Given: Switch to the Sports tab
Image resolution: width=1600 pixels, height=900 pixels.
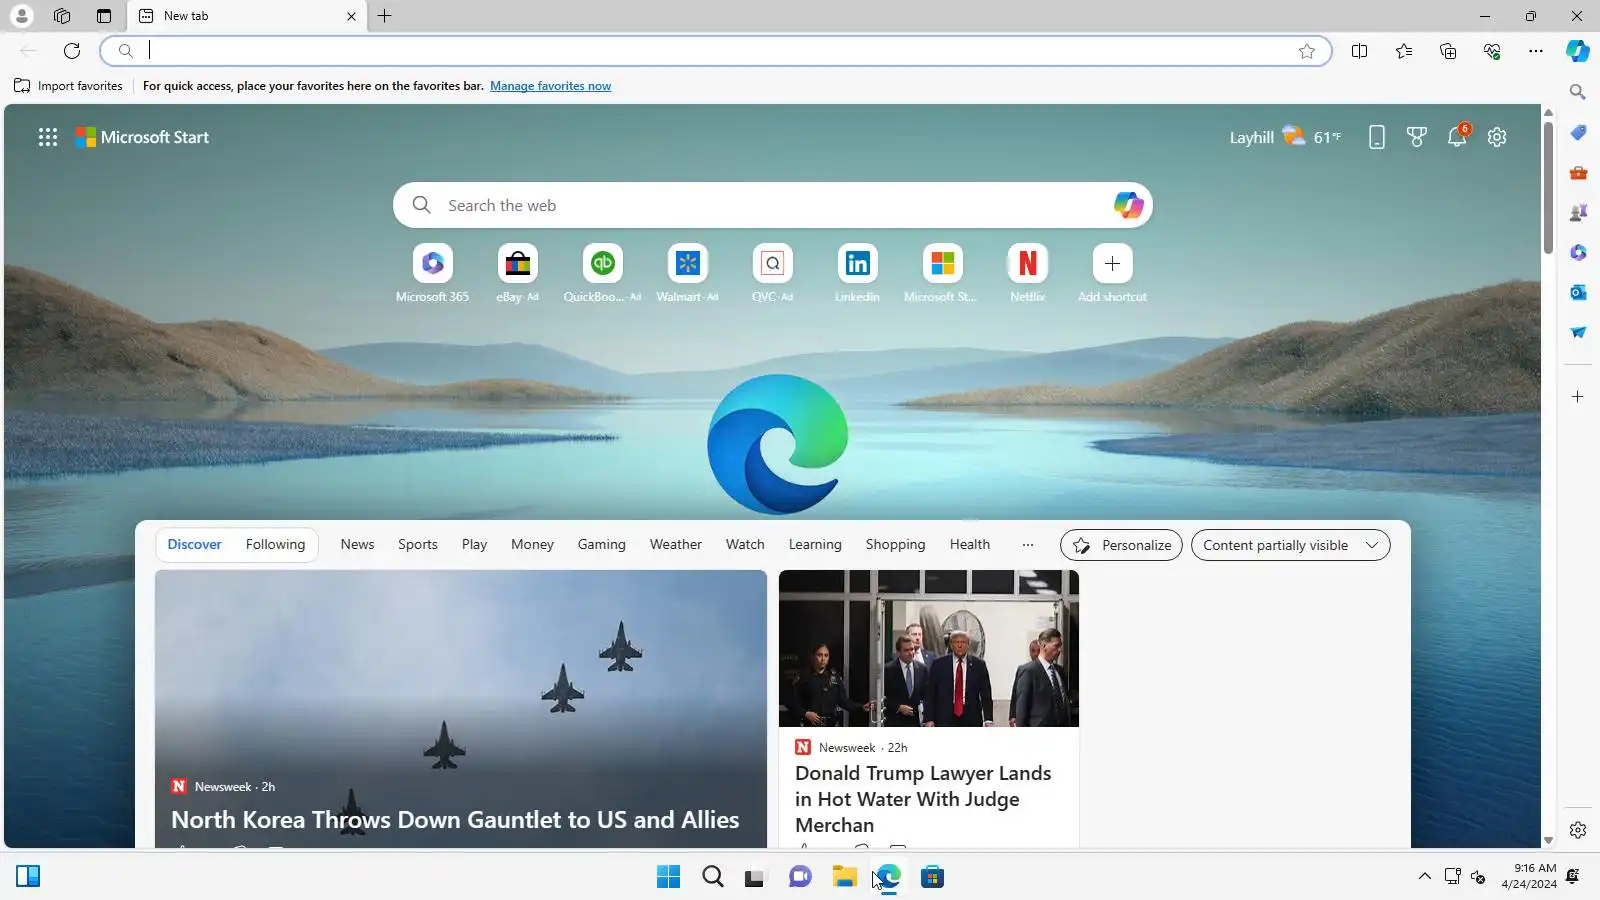Looking at the screenshot, I should pos(418,545).
